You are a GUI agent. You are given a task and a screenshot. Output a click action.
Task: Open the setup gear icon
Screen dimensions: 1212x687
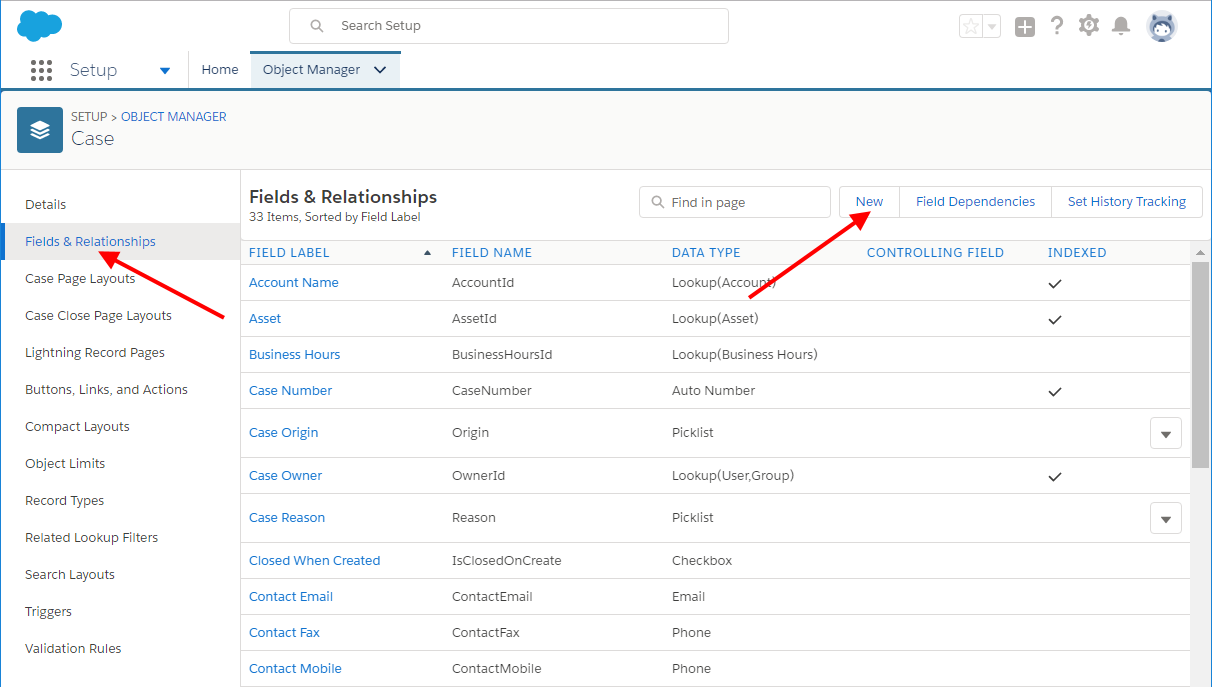(x=1089, y=26)
